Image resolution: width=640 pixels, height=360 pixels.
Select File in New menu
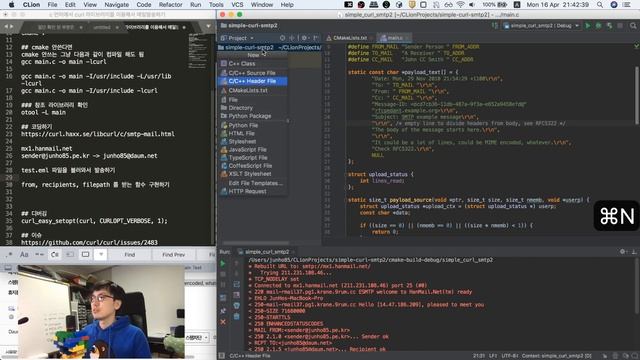[x=253, y=100]
